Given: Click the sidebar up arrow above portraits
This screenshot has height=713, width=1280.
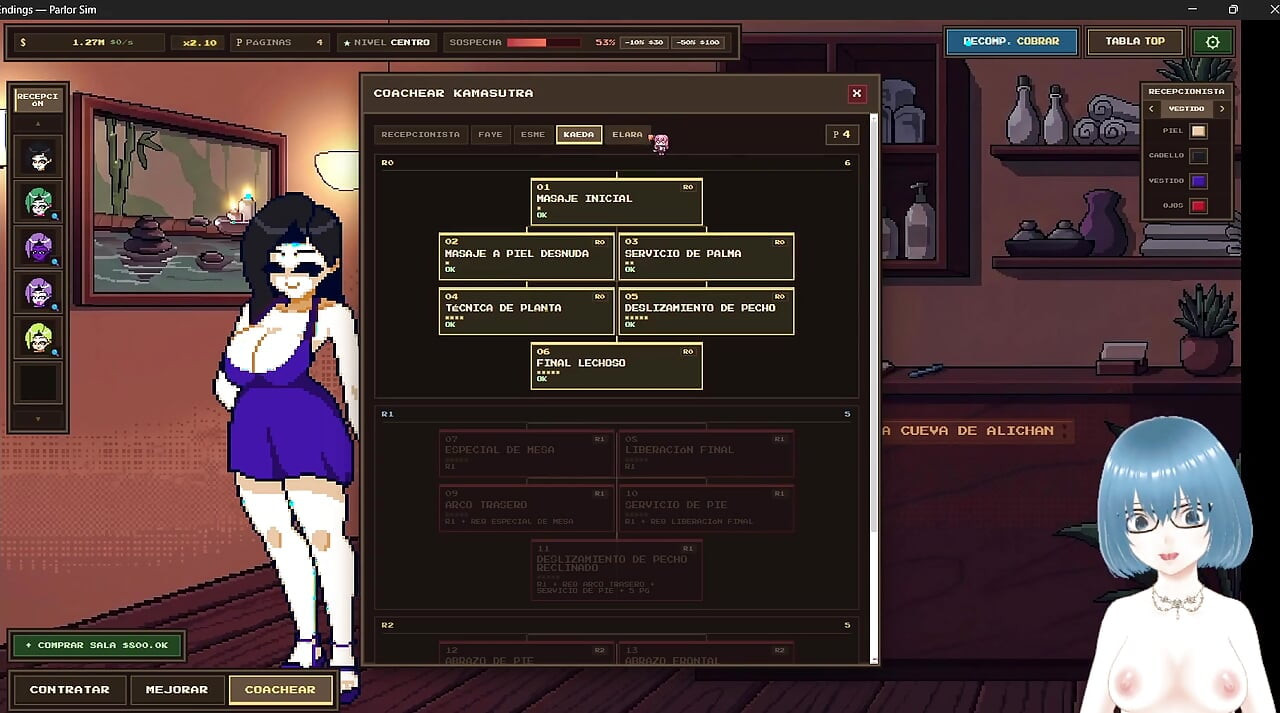Looking at the screenshot, I should pos(38,124).
